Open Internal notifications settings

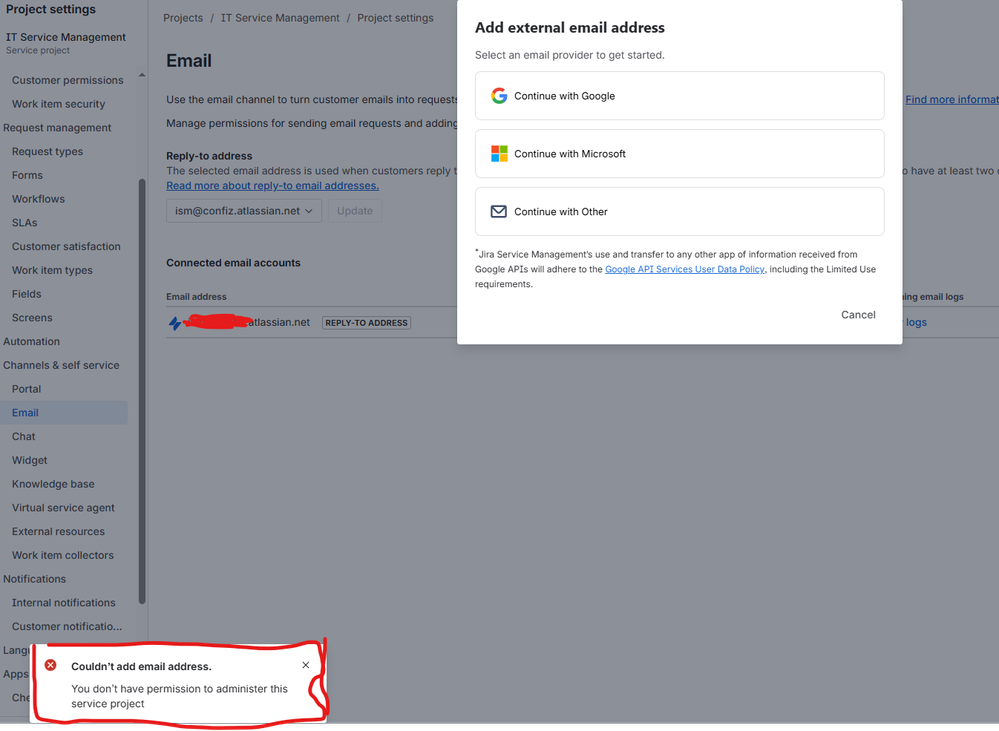click(x=64, y=603)
